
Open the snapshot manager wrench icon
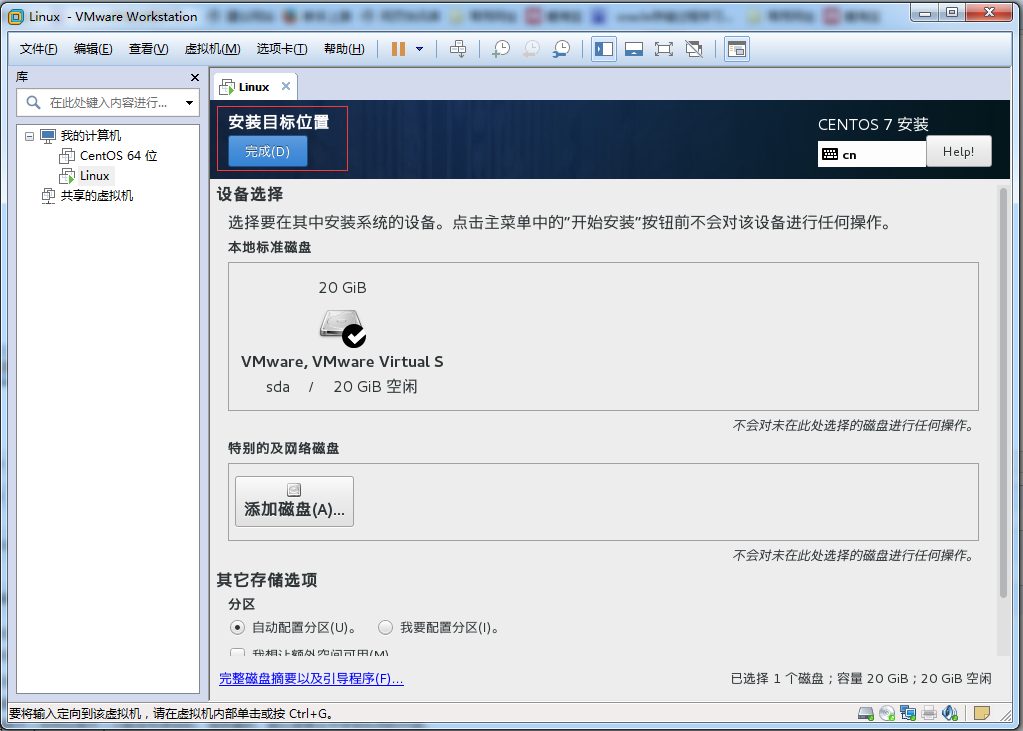[561, 49]
